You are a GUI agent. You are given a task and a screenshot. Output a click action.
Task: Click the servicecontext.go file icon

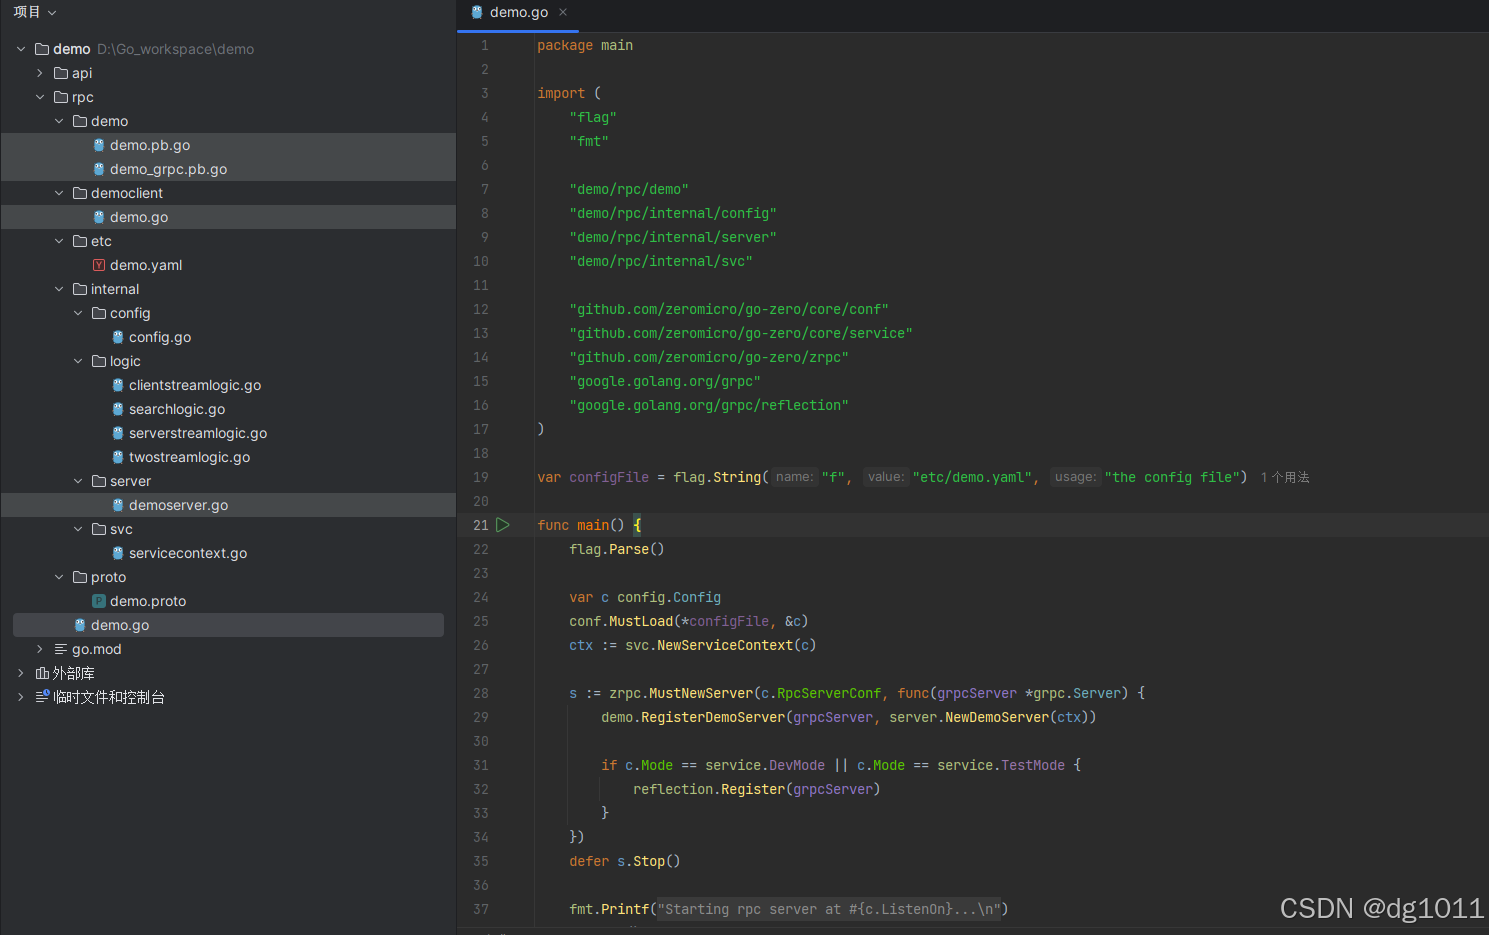coord(118,553)
